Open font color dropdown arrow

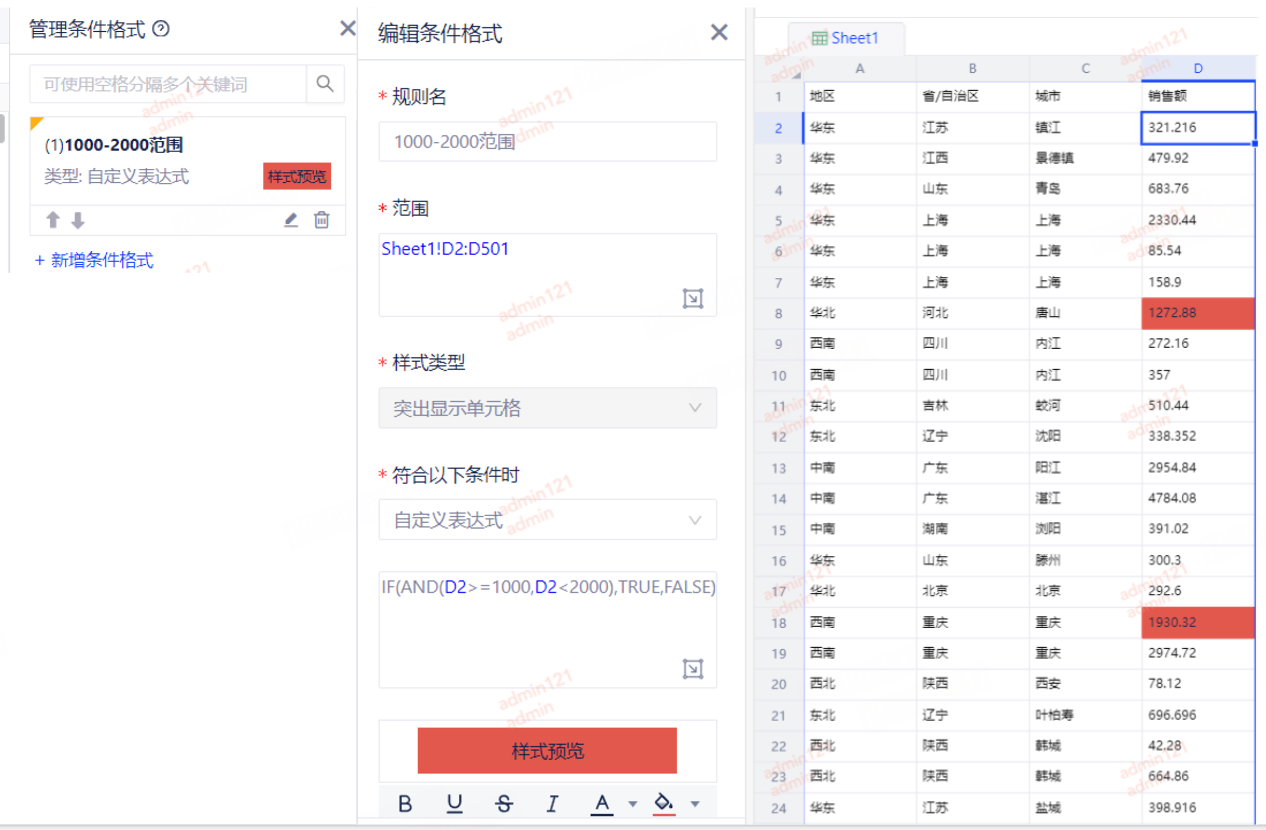632,804
